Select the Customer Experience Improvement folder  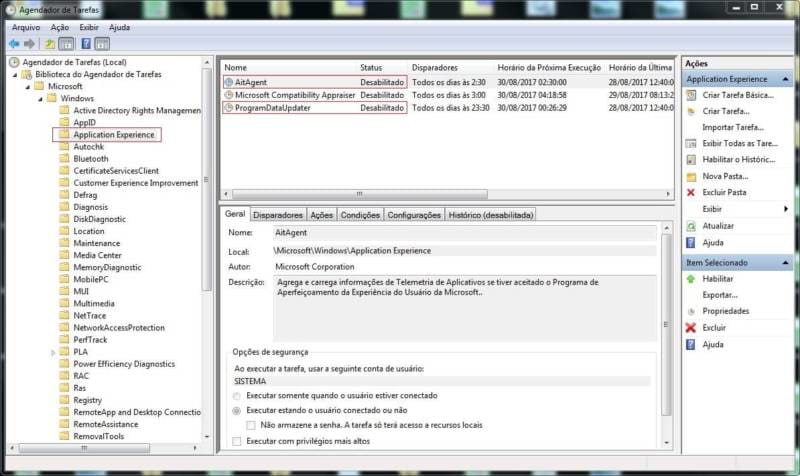coord(135,183)
